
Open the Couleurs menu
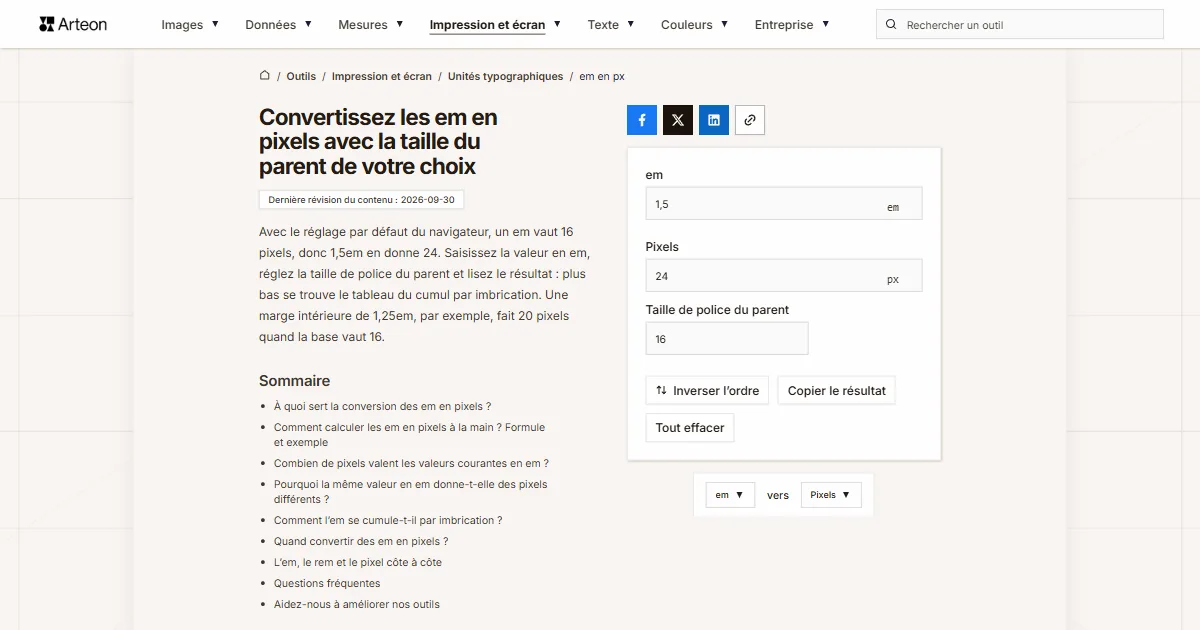(x=695, y=25)
